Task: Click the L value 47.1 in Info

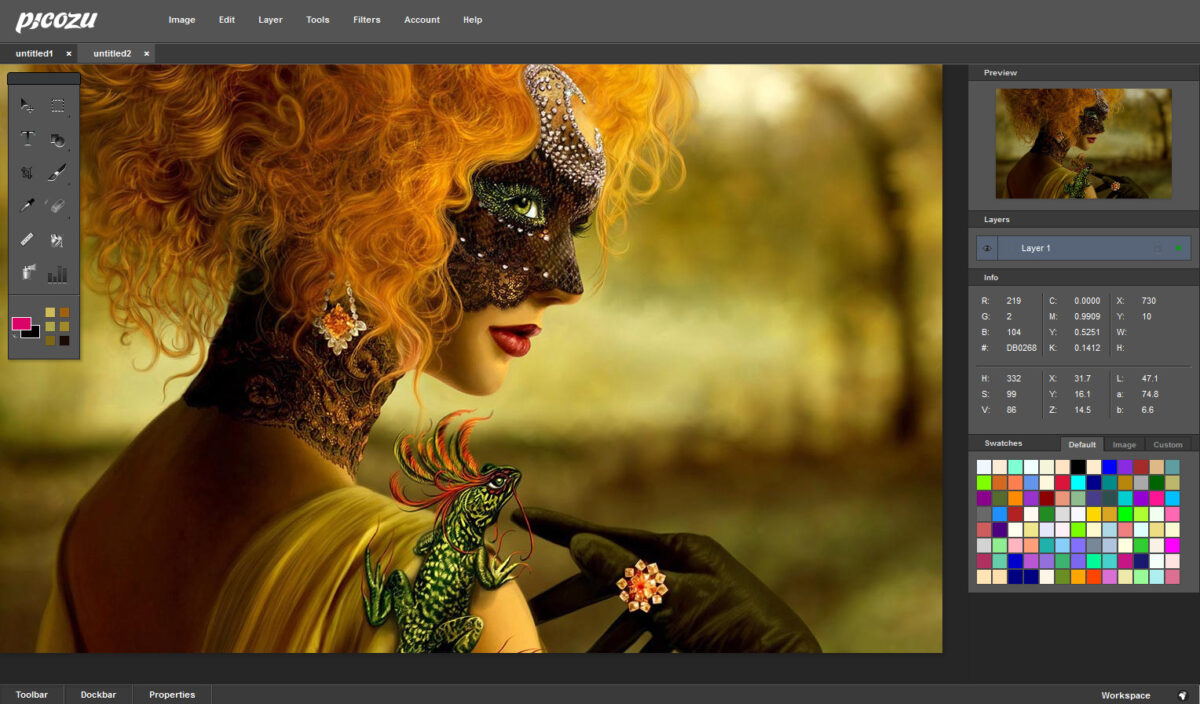Action: [x=1149, y=378]
